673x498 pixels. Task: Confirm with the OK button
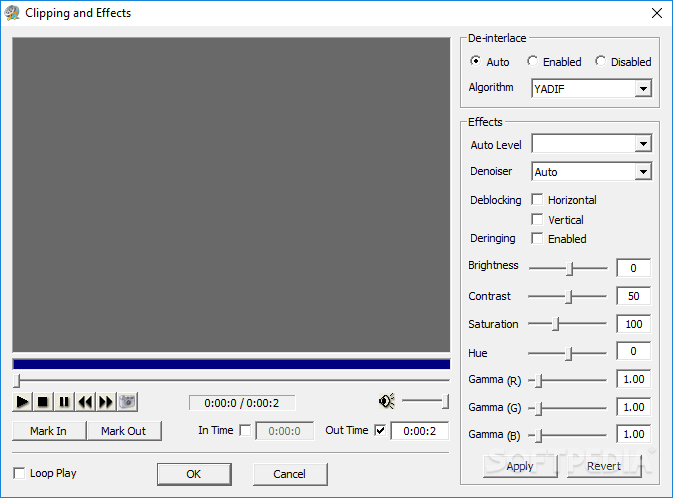(194, 474)
